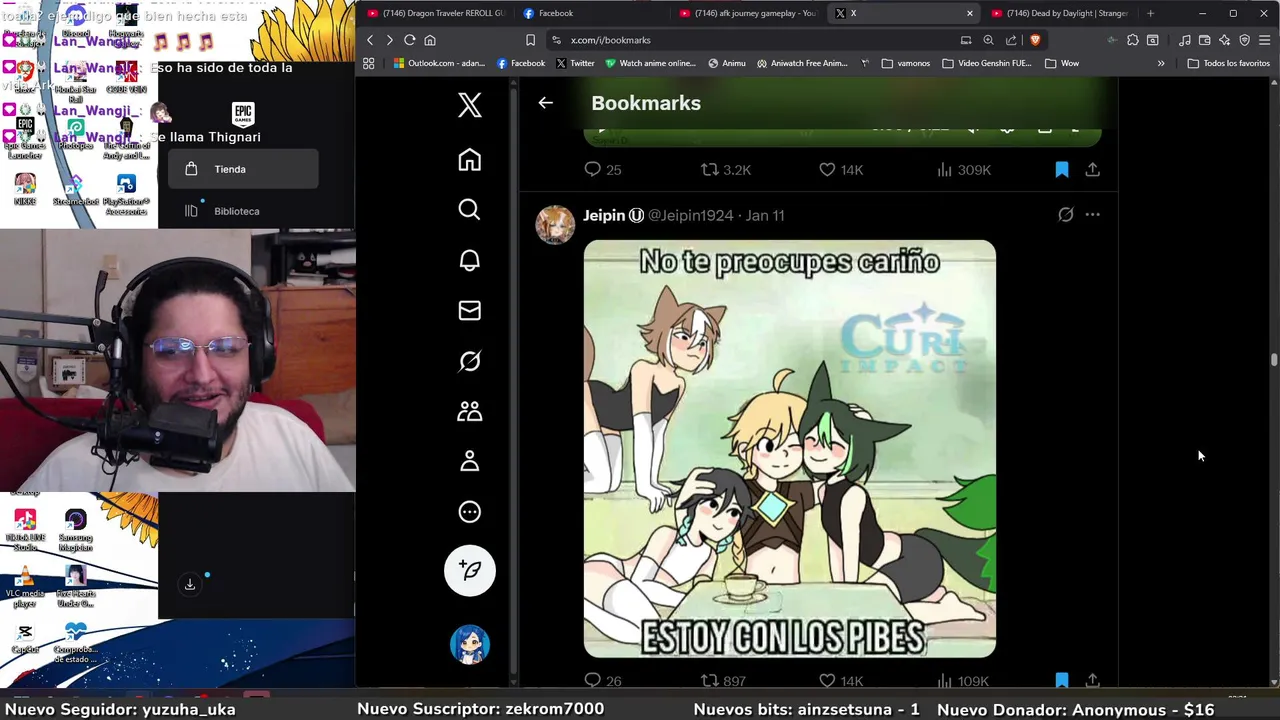Open Todos los favoritos folder

1228,63
